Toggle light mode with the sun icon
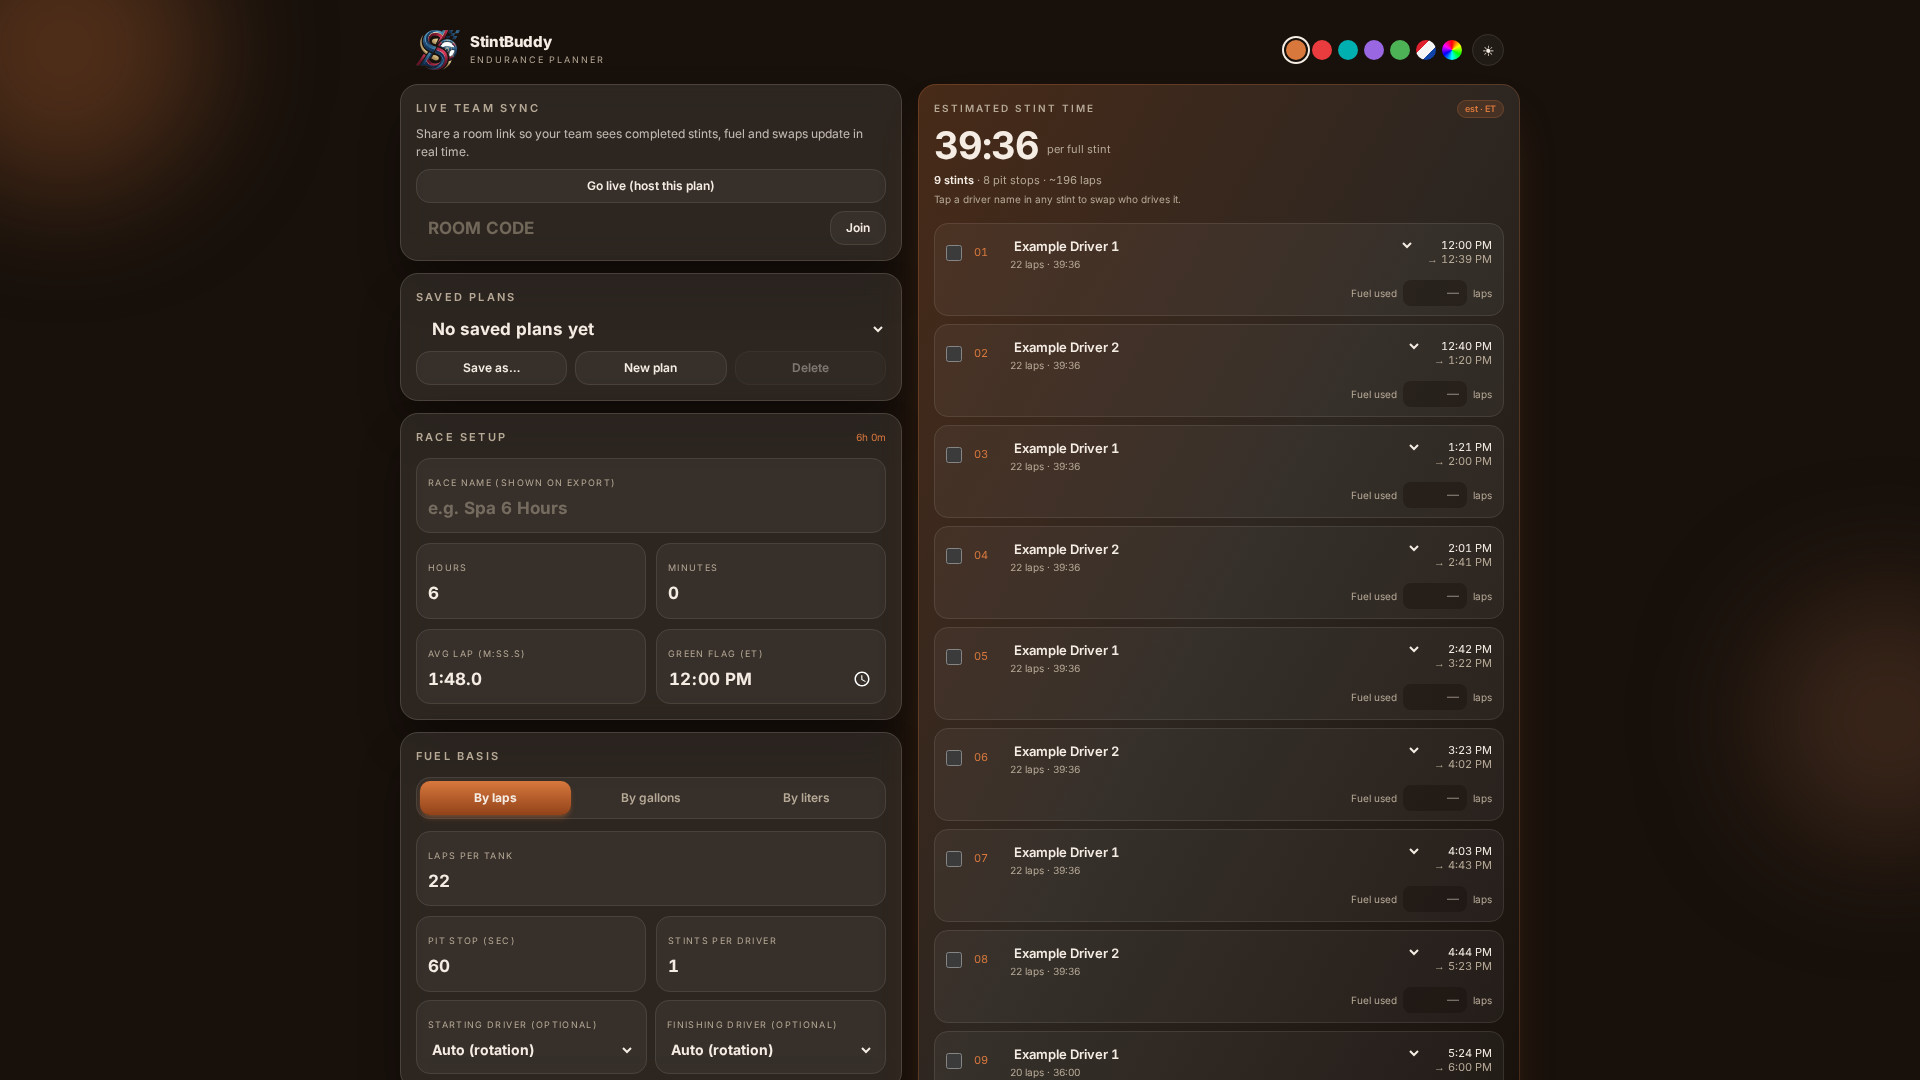The height and width of the screenshot is (1080, 1920). (x=1488, y=50)
